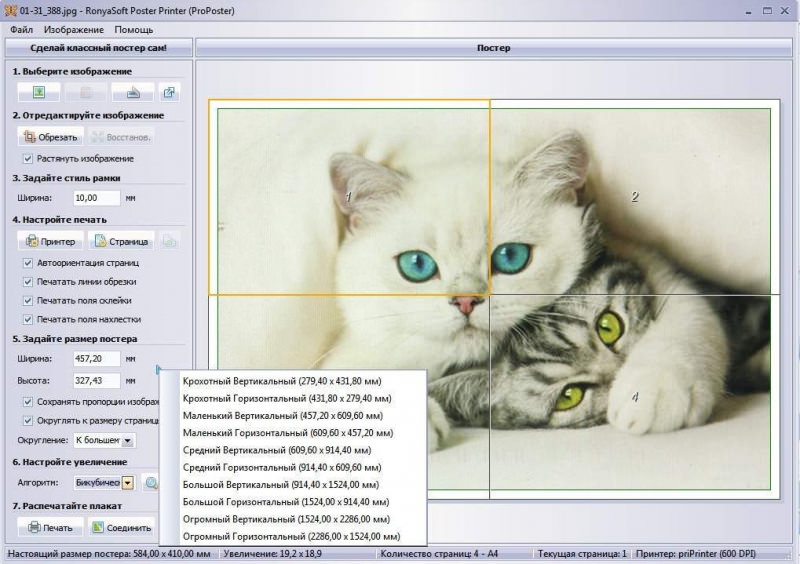
Task: Click the Обрезать crop tool button
Action: (x=51, y=137)
